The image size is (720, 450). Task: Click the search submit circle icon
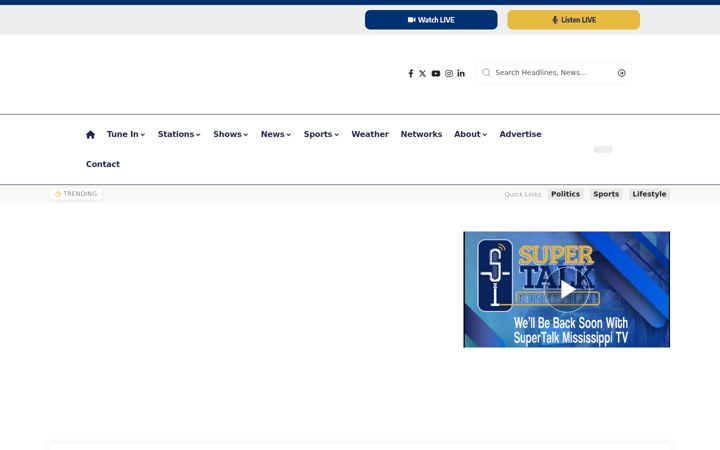pos(621,73)
